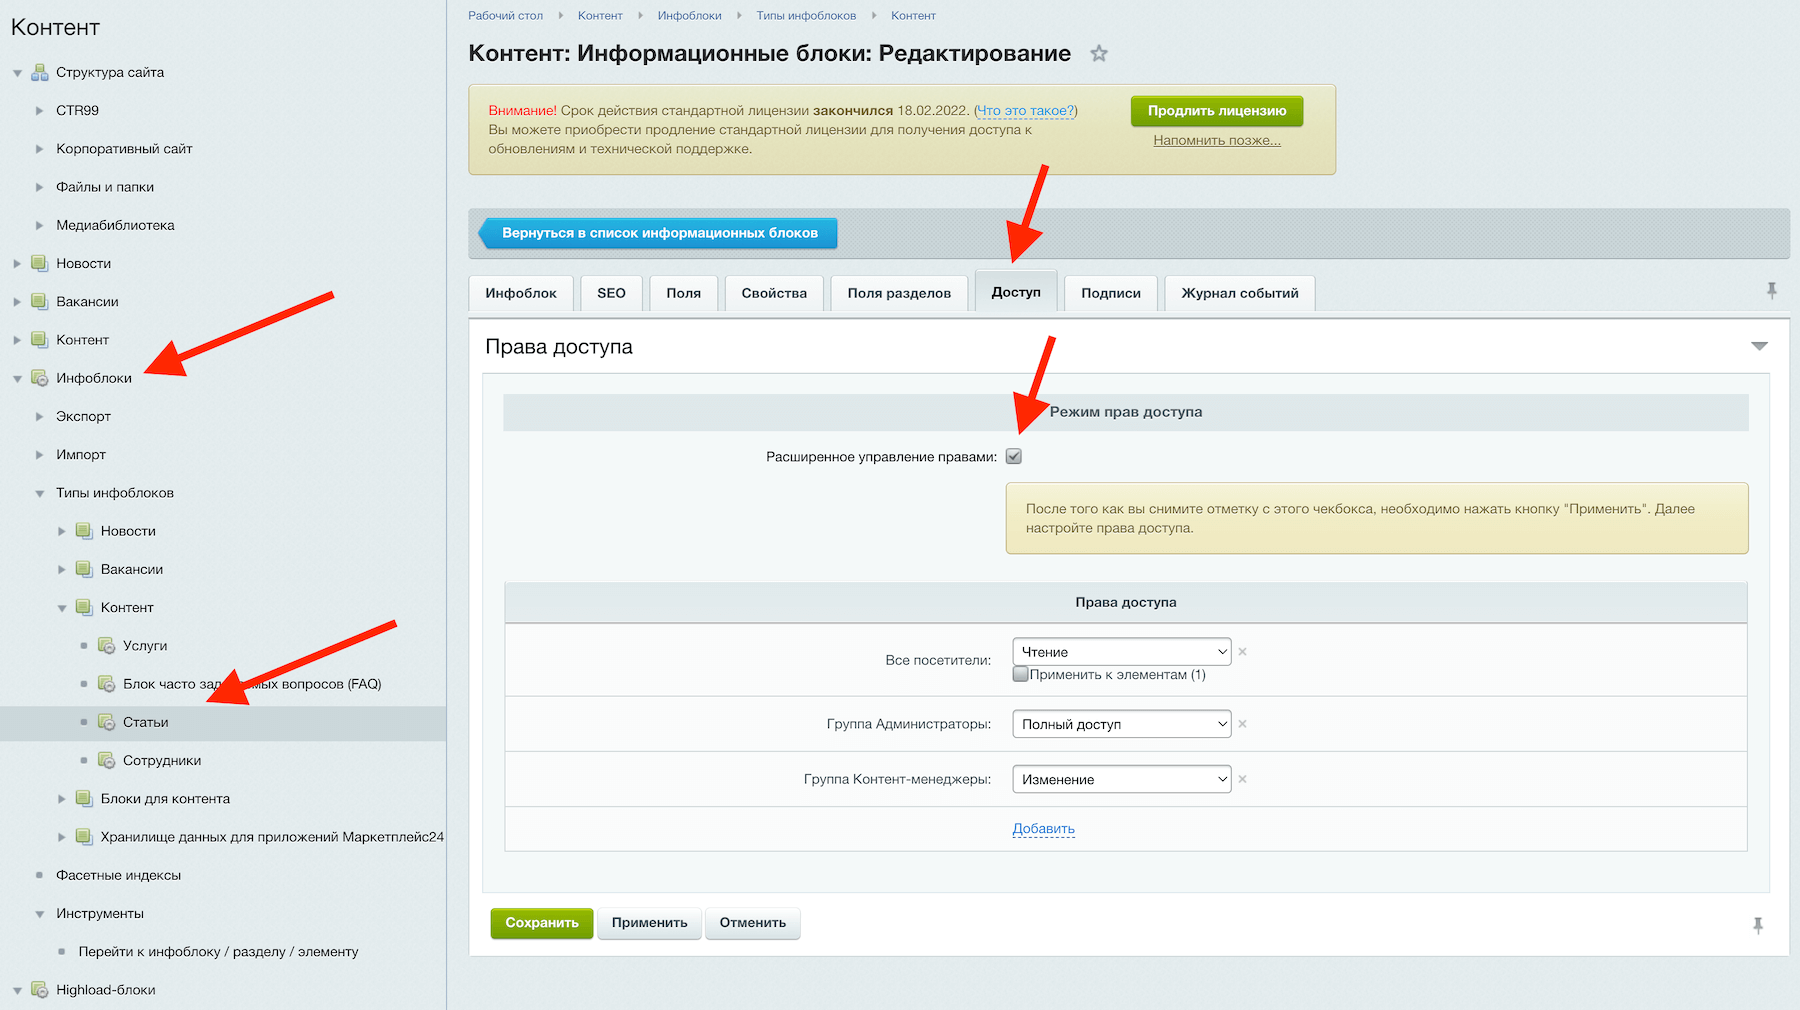Viewport: 1800px width, 1010px height.
Task: Switch to the SEO tab
Action: (x=611, y=293)
